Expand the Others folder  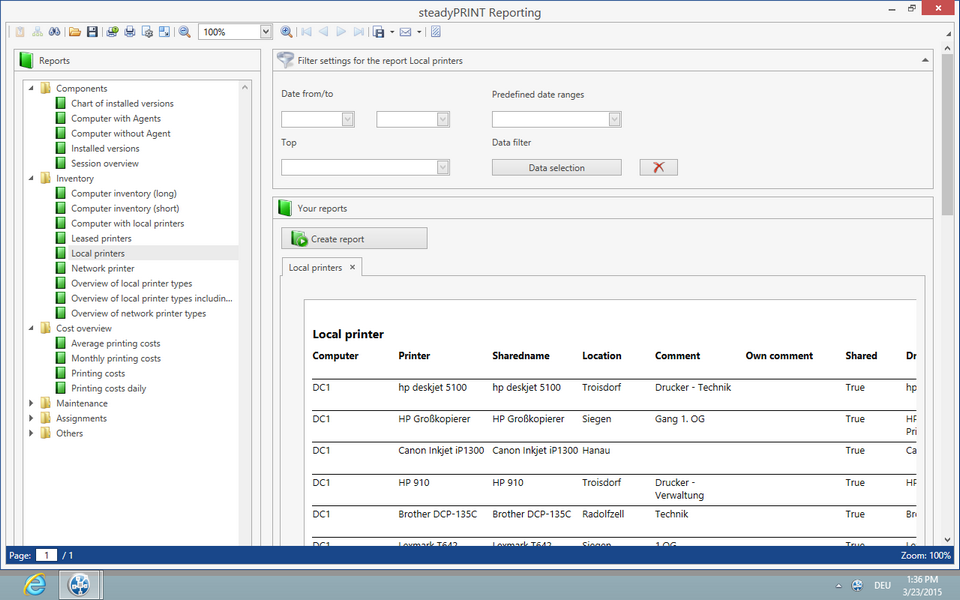(x=31, y=433)
